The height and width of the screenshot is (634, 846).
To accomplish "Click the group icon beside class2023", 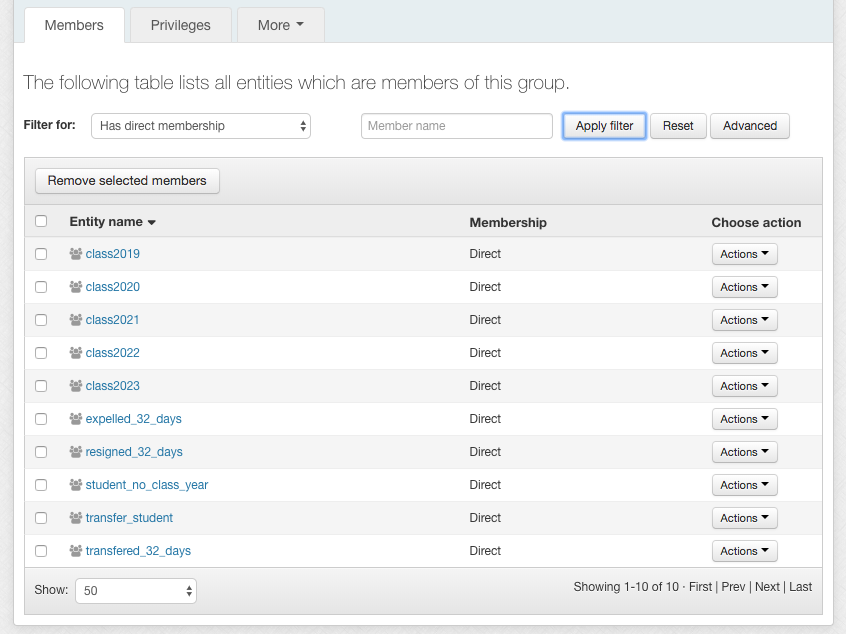I will tap(76, 386).
